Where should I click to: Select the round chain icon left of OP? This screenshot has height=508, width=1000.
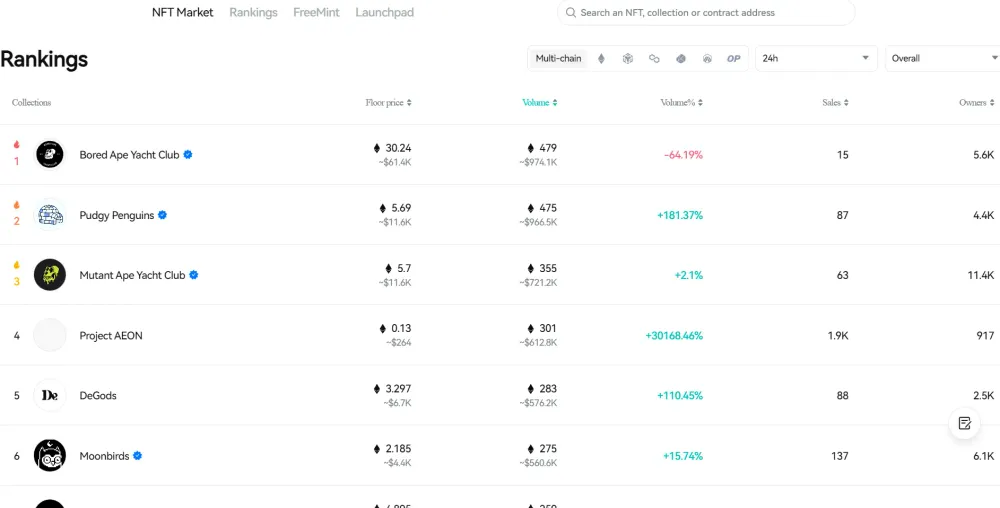(707, 59)
